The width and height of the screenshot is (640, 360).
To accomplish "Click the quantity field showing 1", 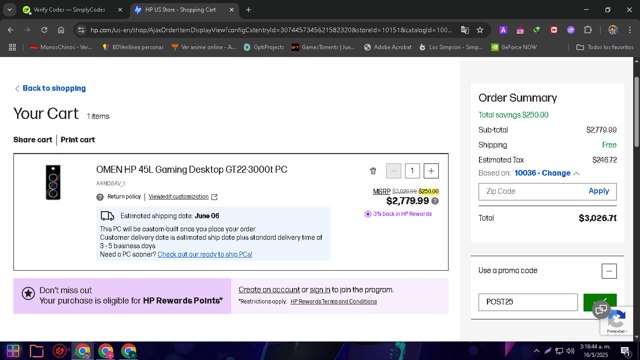I will click(412, 171).
